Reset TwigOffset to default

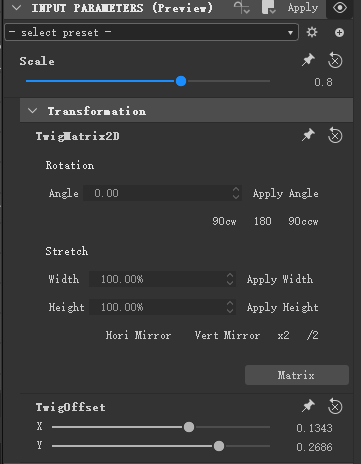click(335, 406)
